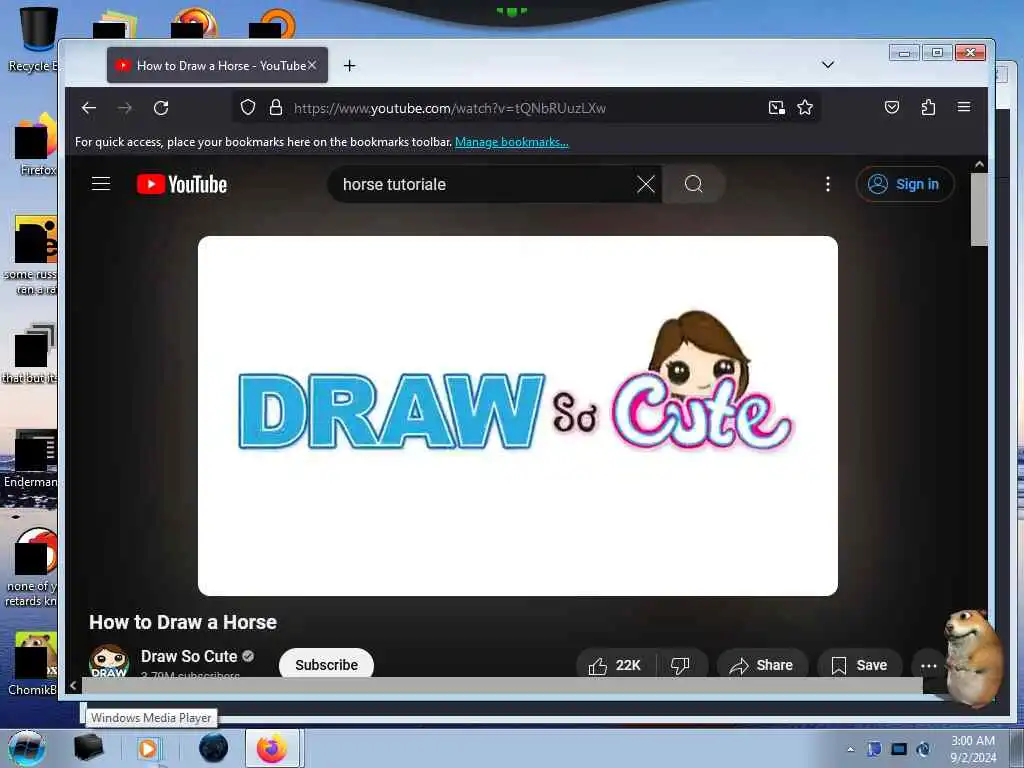Viewport: 1024px width, 768px height.
Task: Expand the list all tabs chevron
Action: point(827,65)
